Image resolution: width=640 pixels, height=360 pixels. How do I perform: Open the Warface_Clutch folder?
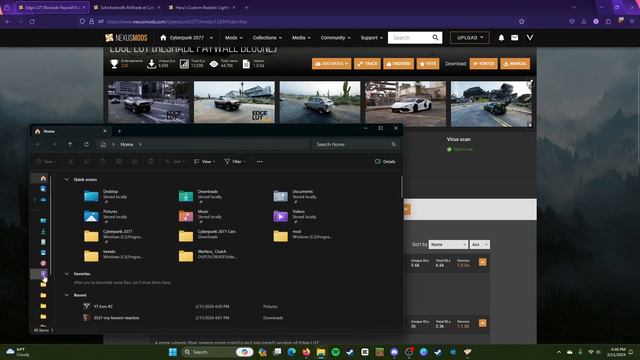coord(207,256)
